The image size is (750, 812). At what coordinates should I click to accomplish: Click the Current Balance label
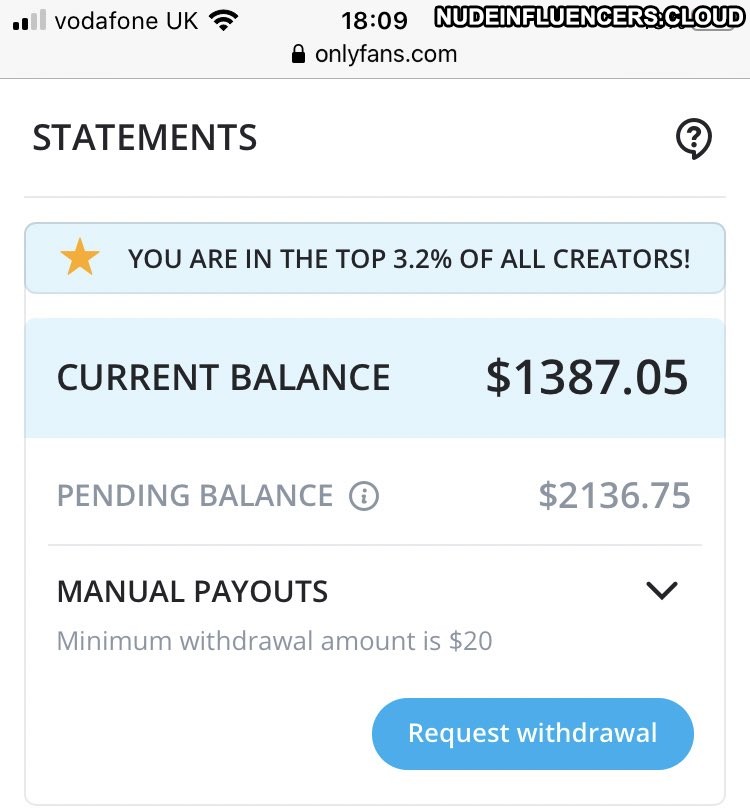[223, 378]
